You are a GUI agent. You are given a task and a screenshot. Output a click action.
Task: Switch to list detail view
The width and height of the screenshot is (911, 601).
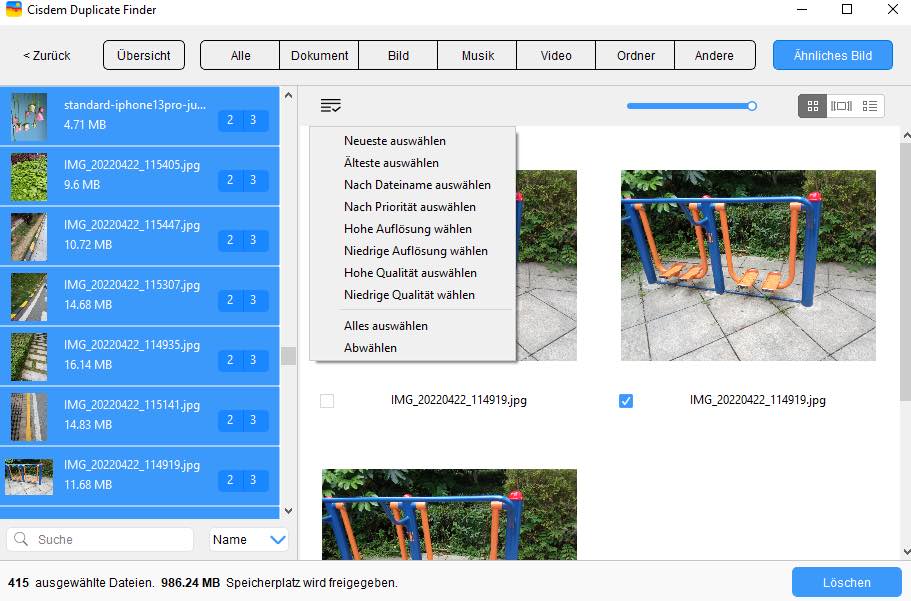pos(870,106)
